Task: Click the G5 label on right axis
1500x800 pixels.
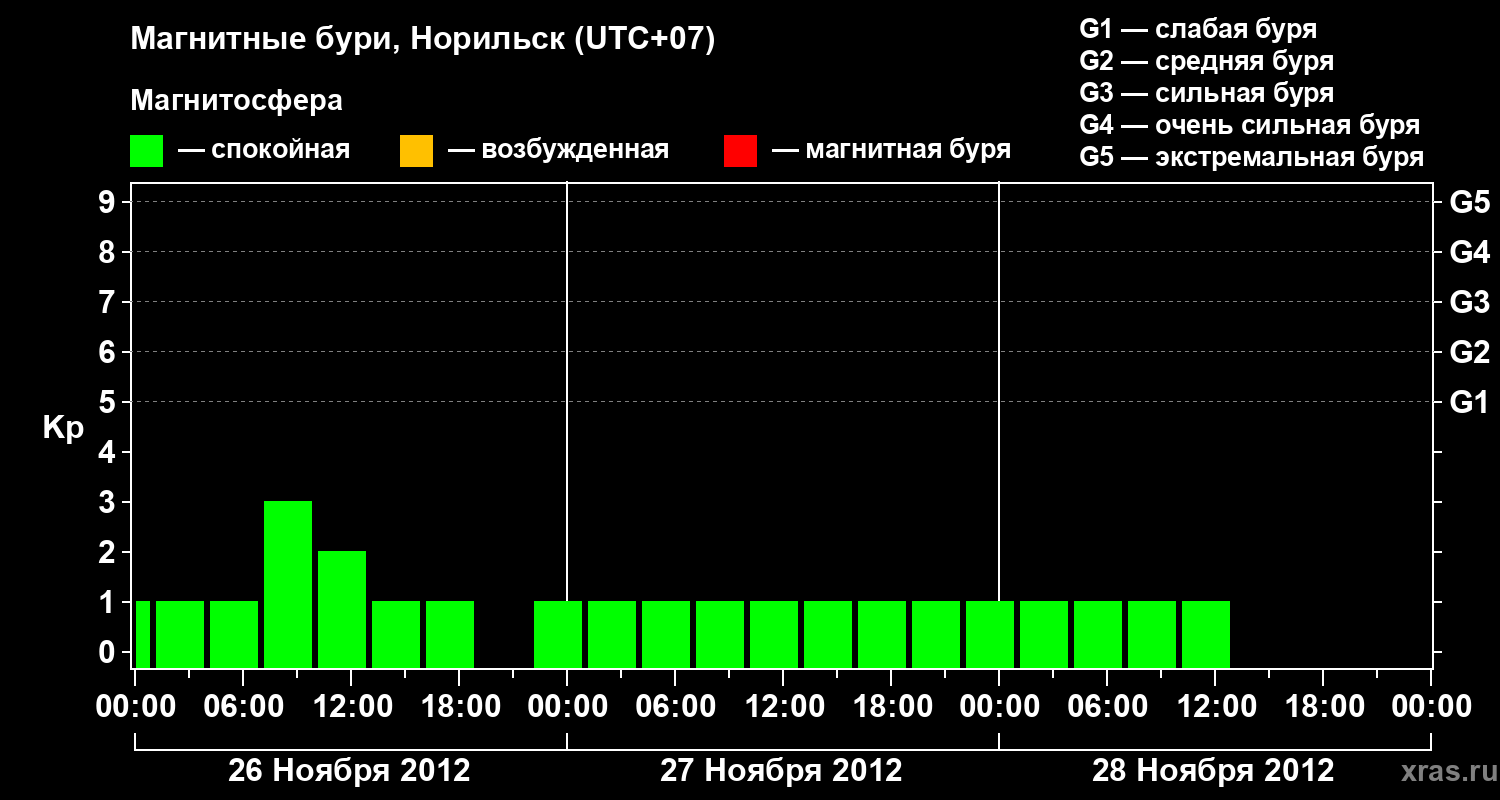Action: click(1469, 202)
